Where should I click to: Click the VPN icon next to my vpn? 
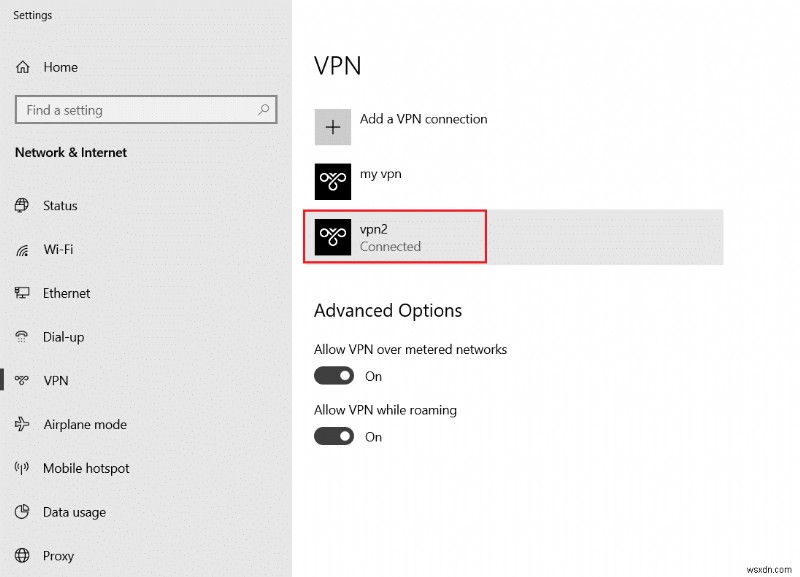coord(332,182)
